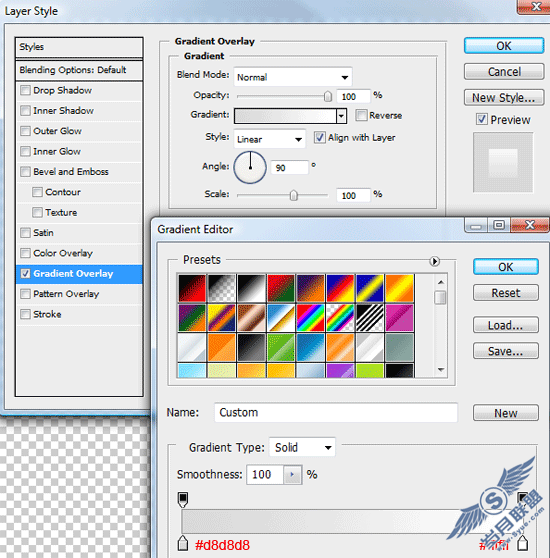
Task: Click the gradient Name input field
Action: [336, 412]
